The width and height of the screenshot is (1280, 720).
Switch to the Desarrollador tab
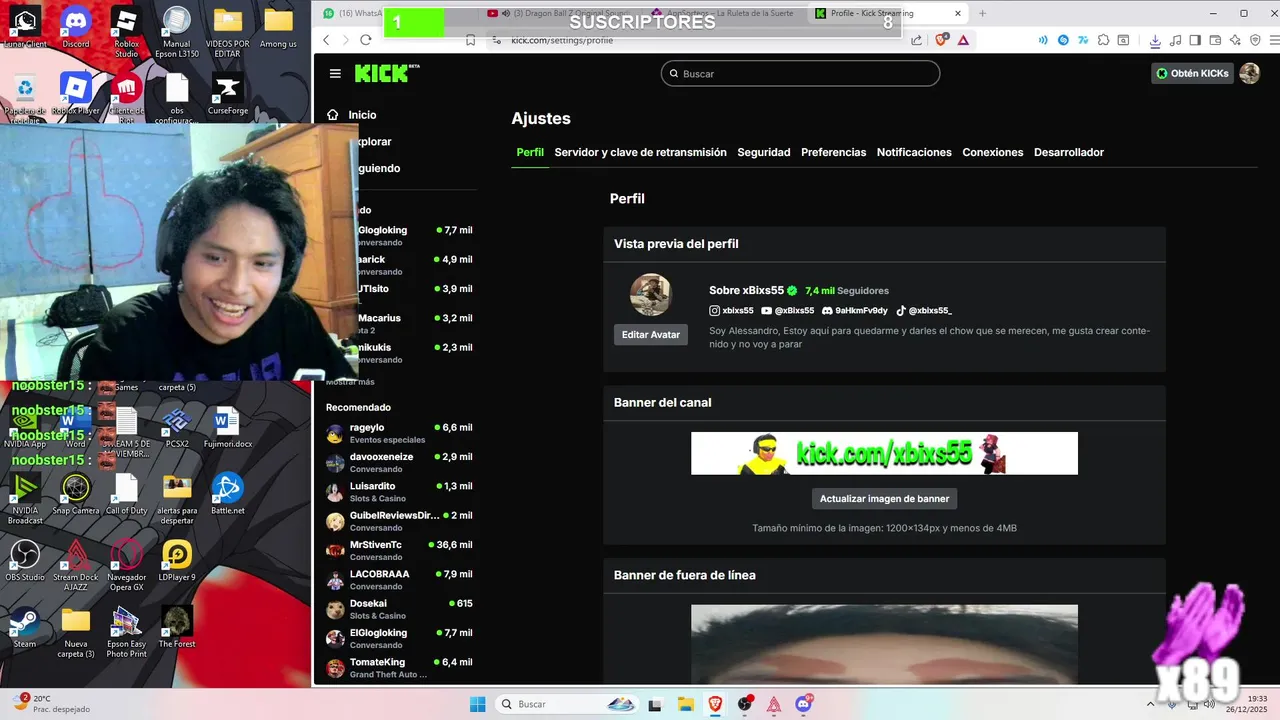1069,152
